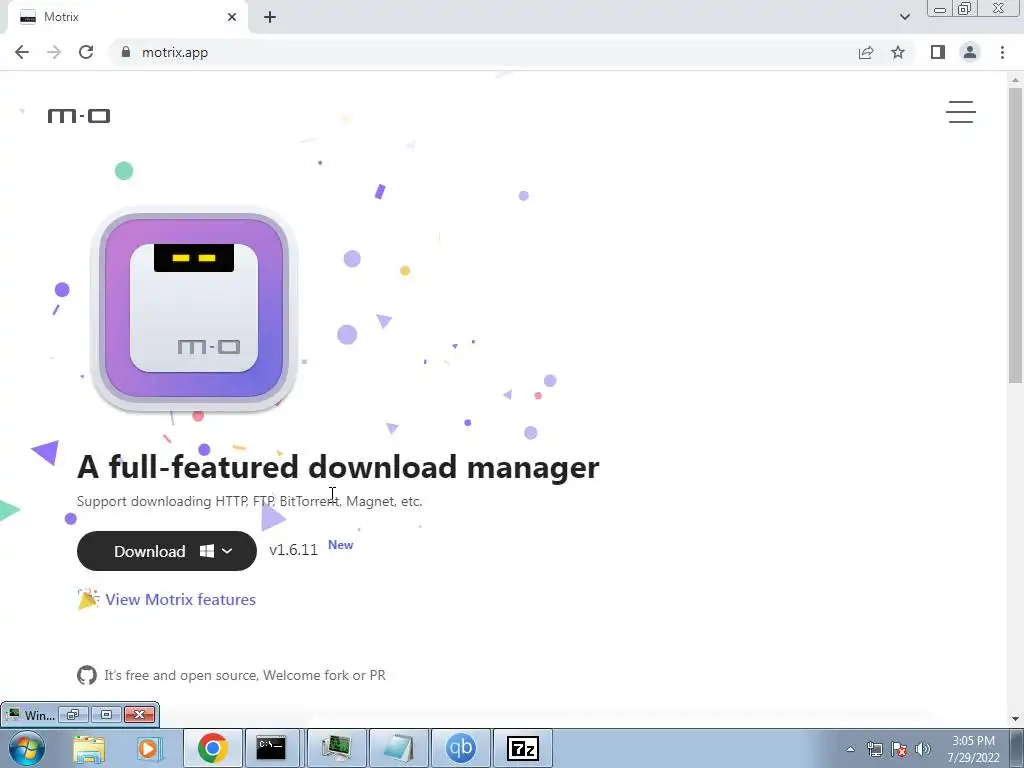Open the tab search chevron
1024x768 pixels.
point(904,17)
